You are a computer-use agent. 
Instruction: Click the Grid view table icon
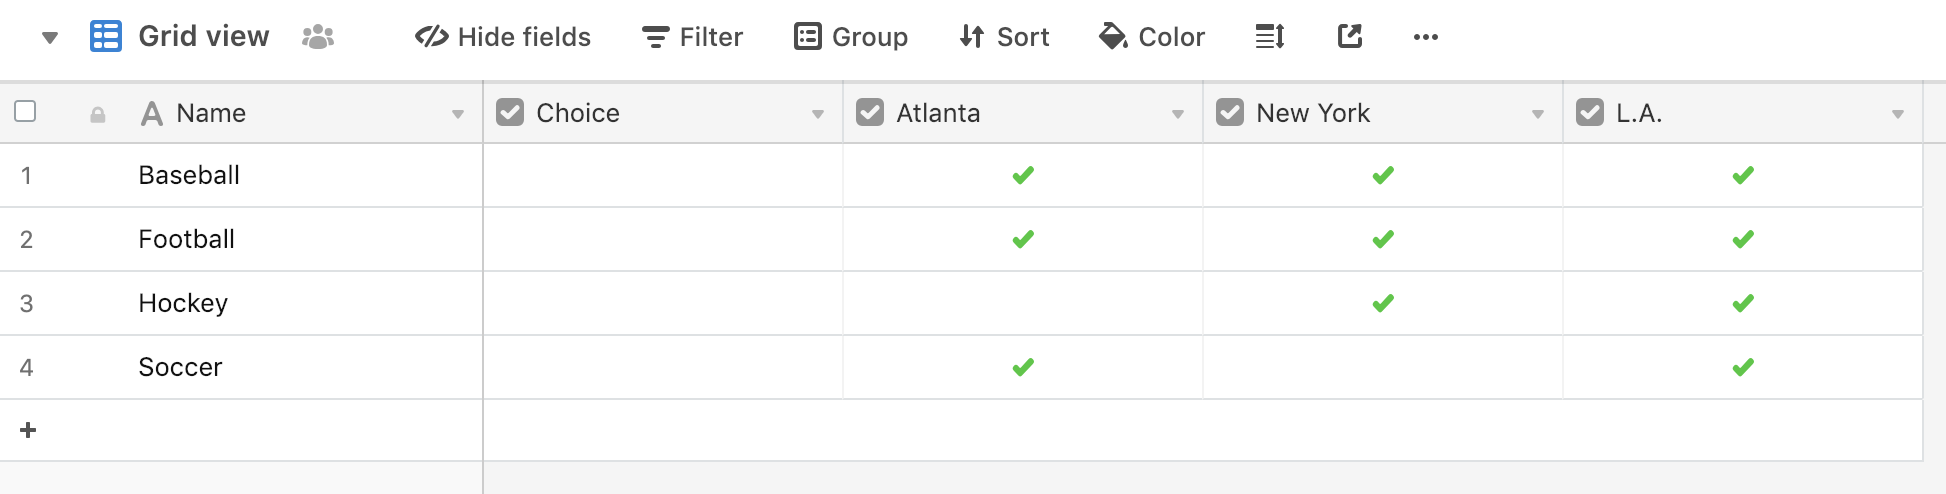pos(106,36)
